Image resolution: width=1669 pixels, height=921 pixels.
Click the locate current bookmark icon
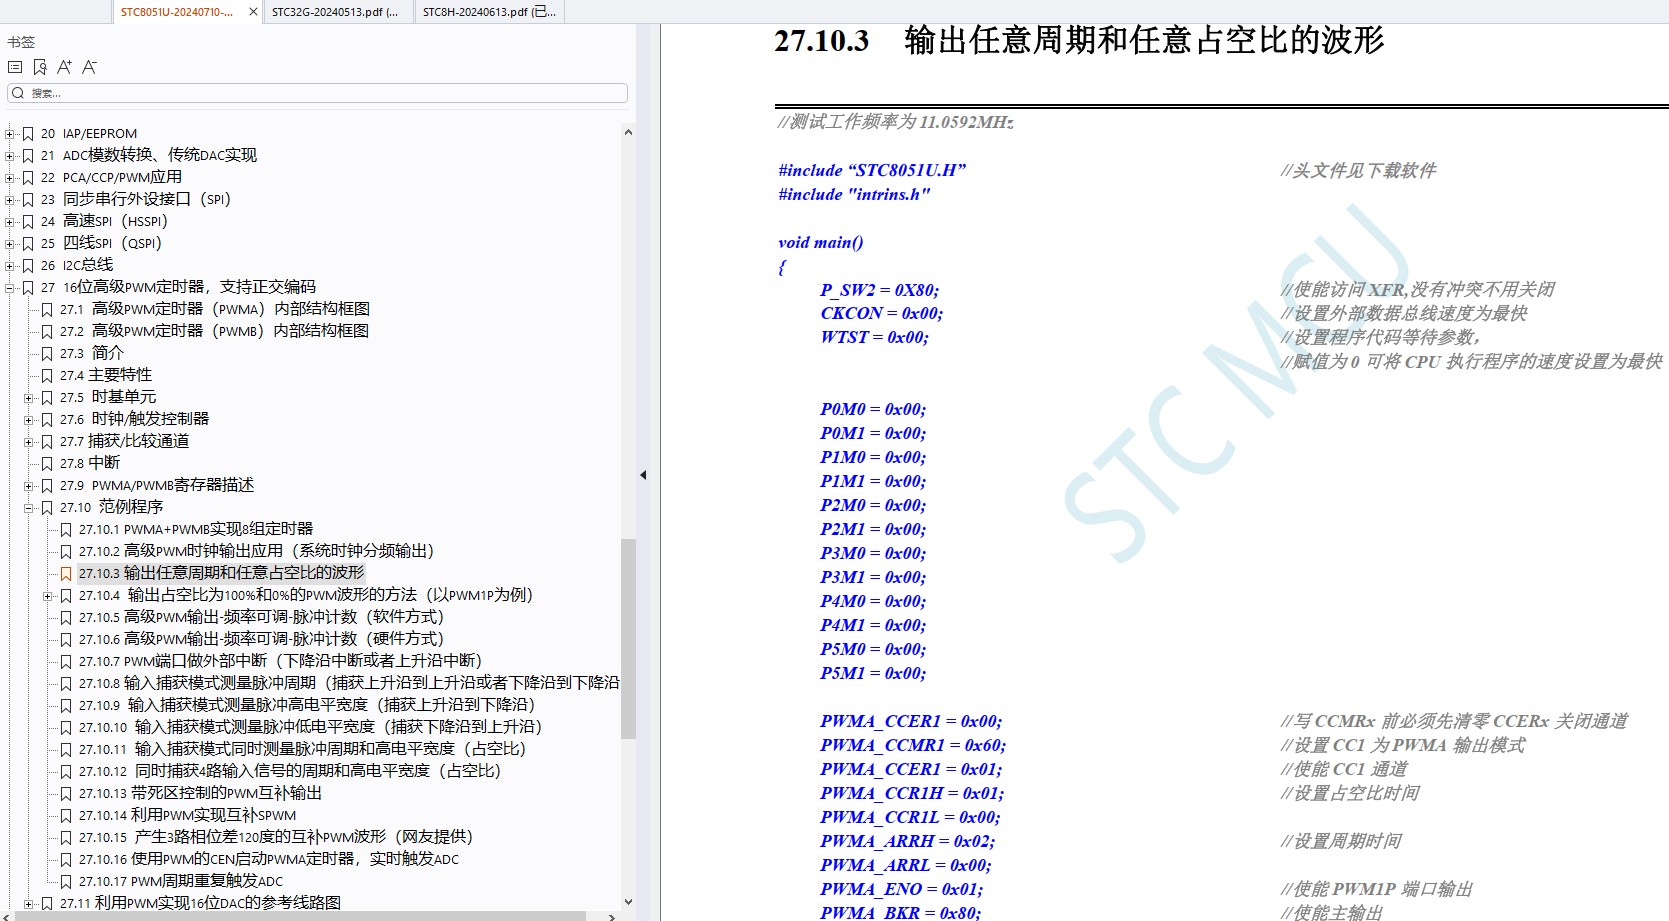40,67
